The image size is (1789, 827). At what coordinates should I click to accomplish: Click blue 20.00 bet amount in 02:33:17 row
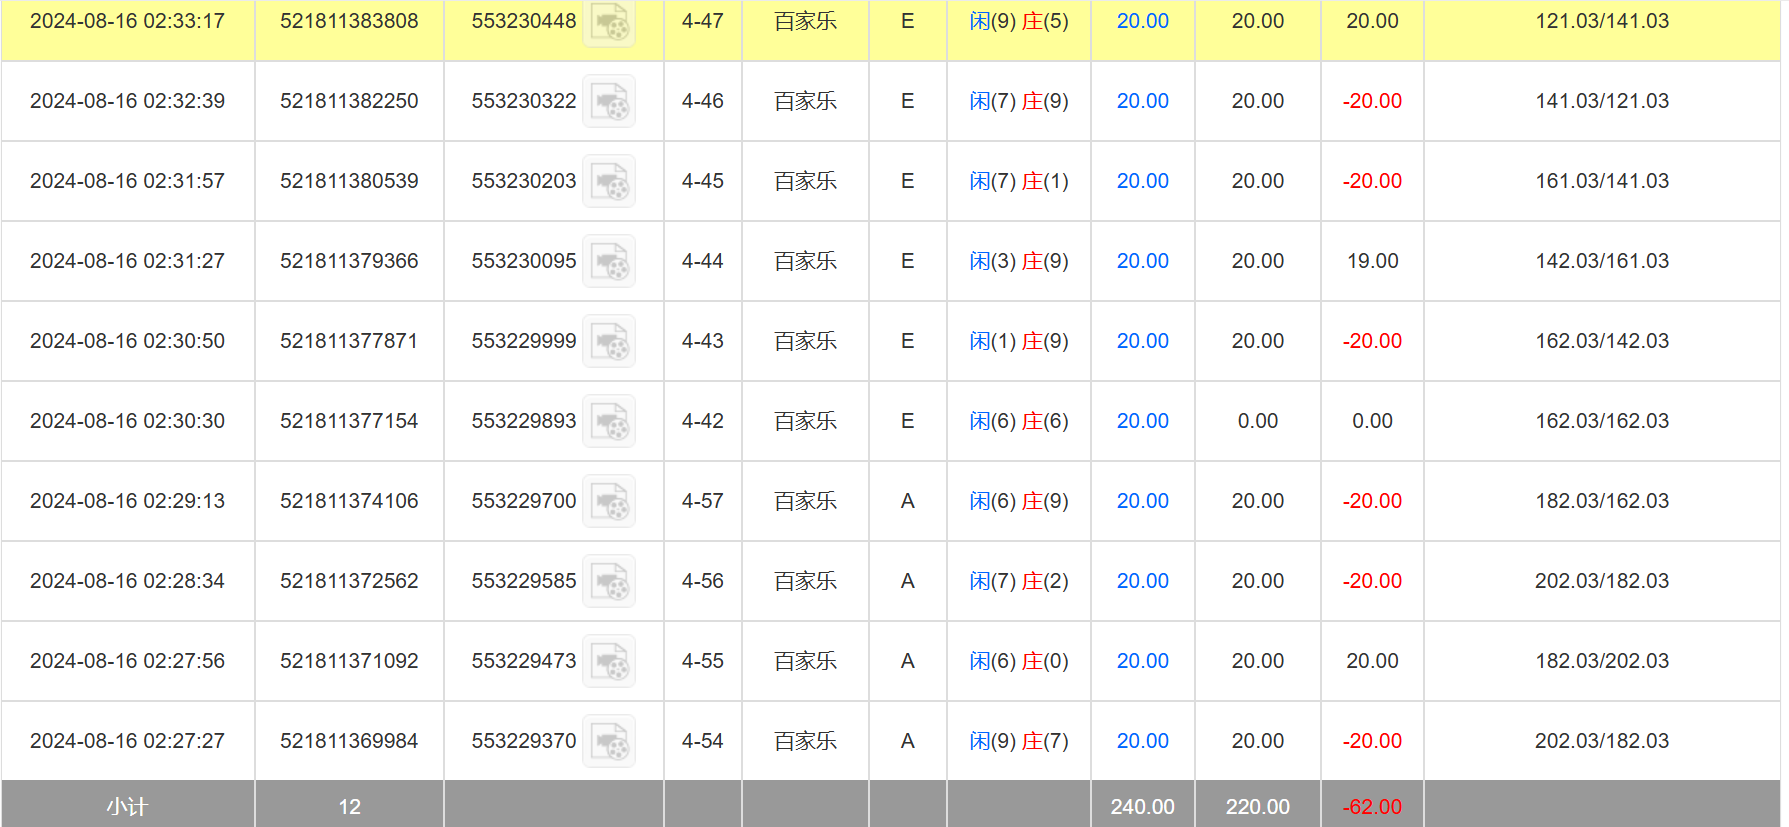pyautogui.click(x=1142, y=21)
